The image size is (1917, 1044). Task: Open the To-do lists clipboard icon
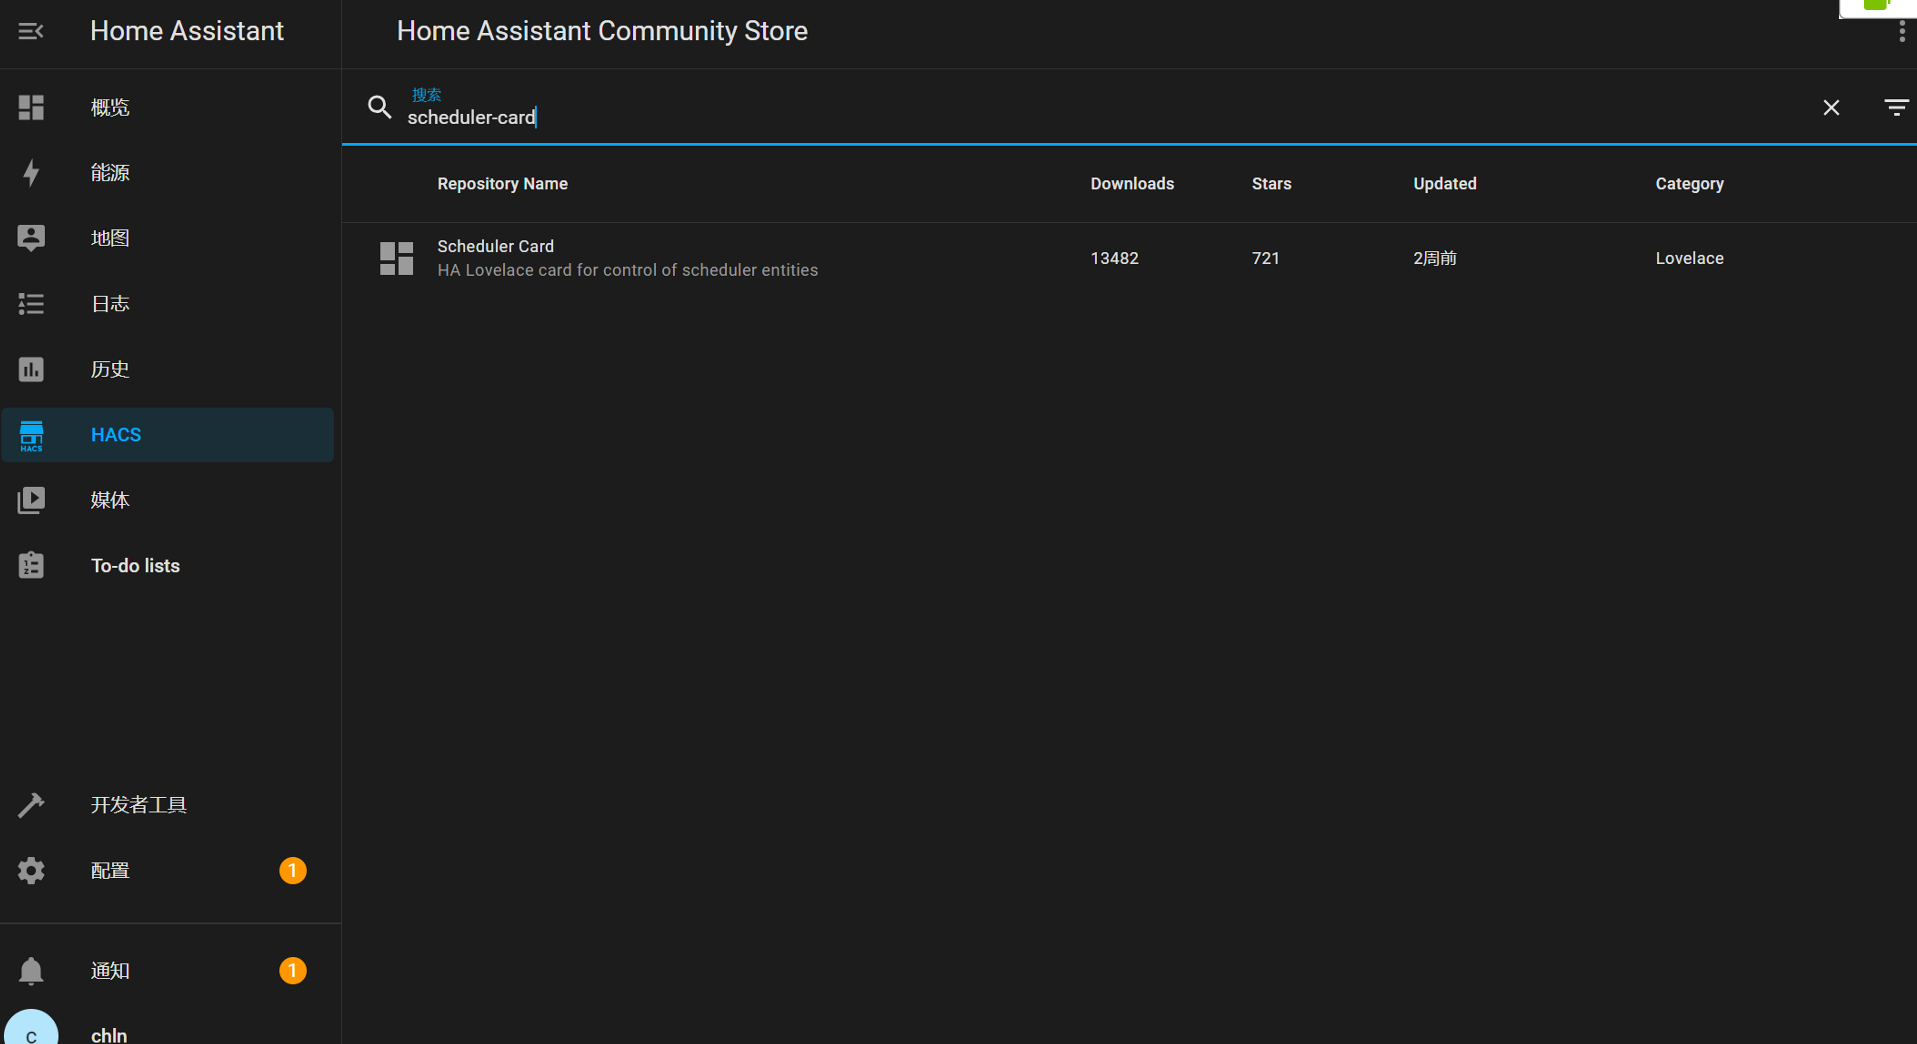[31, 565]
